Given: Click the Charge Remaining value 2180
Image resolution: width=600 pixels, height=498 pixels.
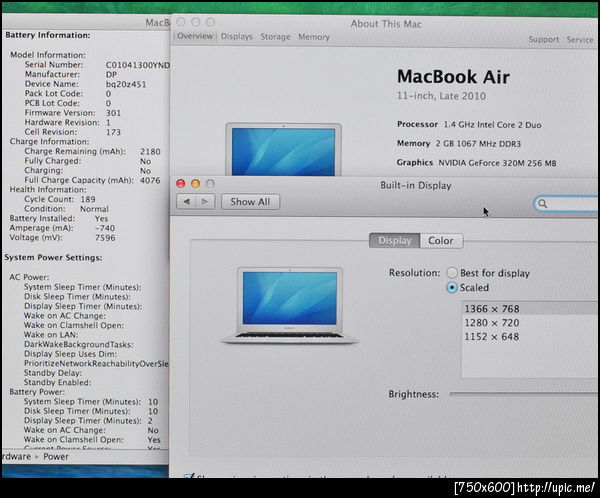Looking at the screenshot, I should (x=150, y=152).
